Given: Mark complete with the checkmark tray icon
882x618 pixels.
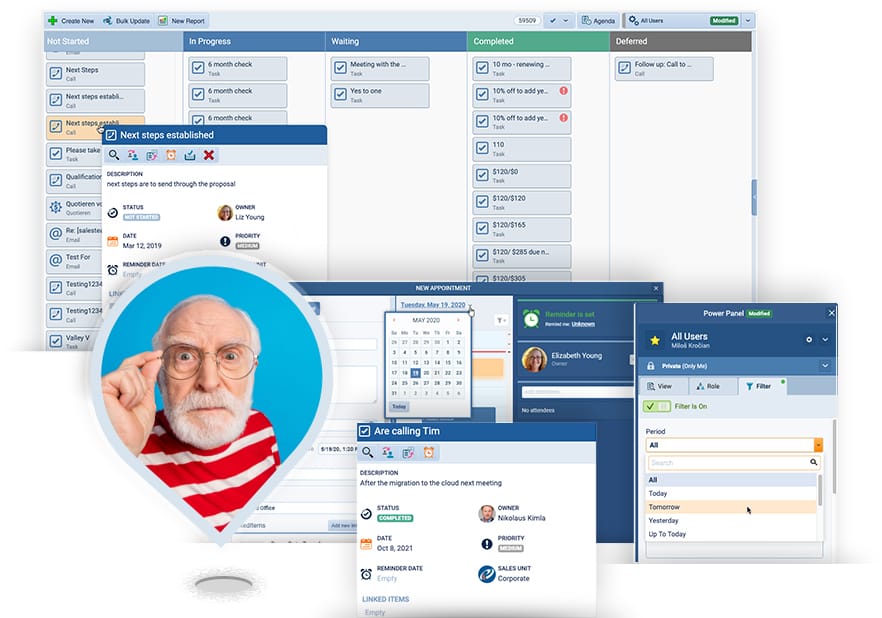Looking at the screenshot, I should (191, 155).
